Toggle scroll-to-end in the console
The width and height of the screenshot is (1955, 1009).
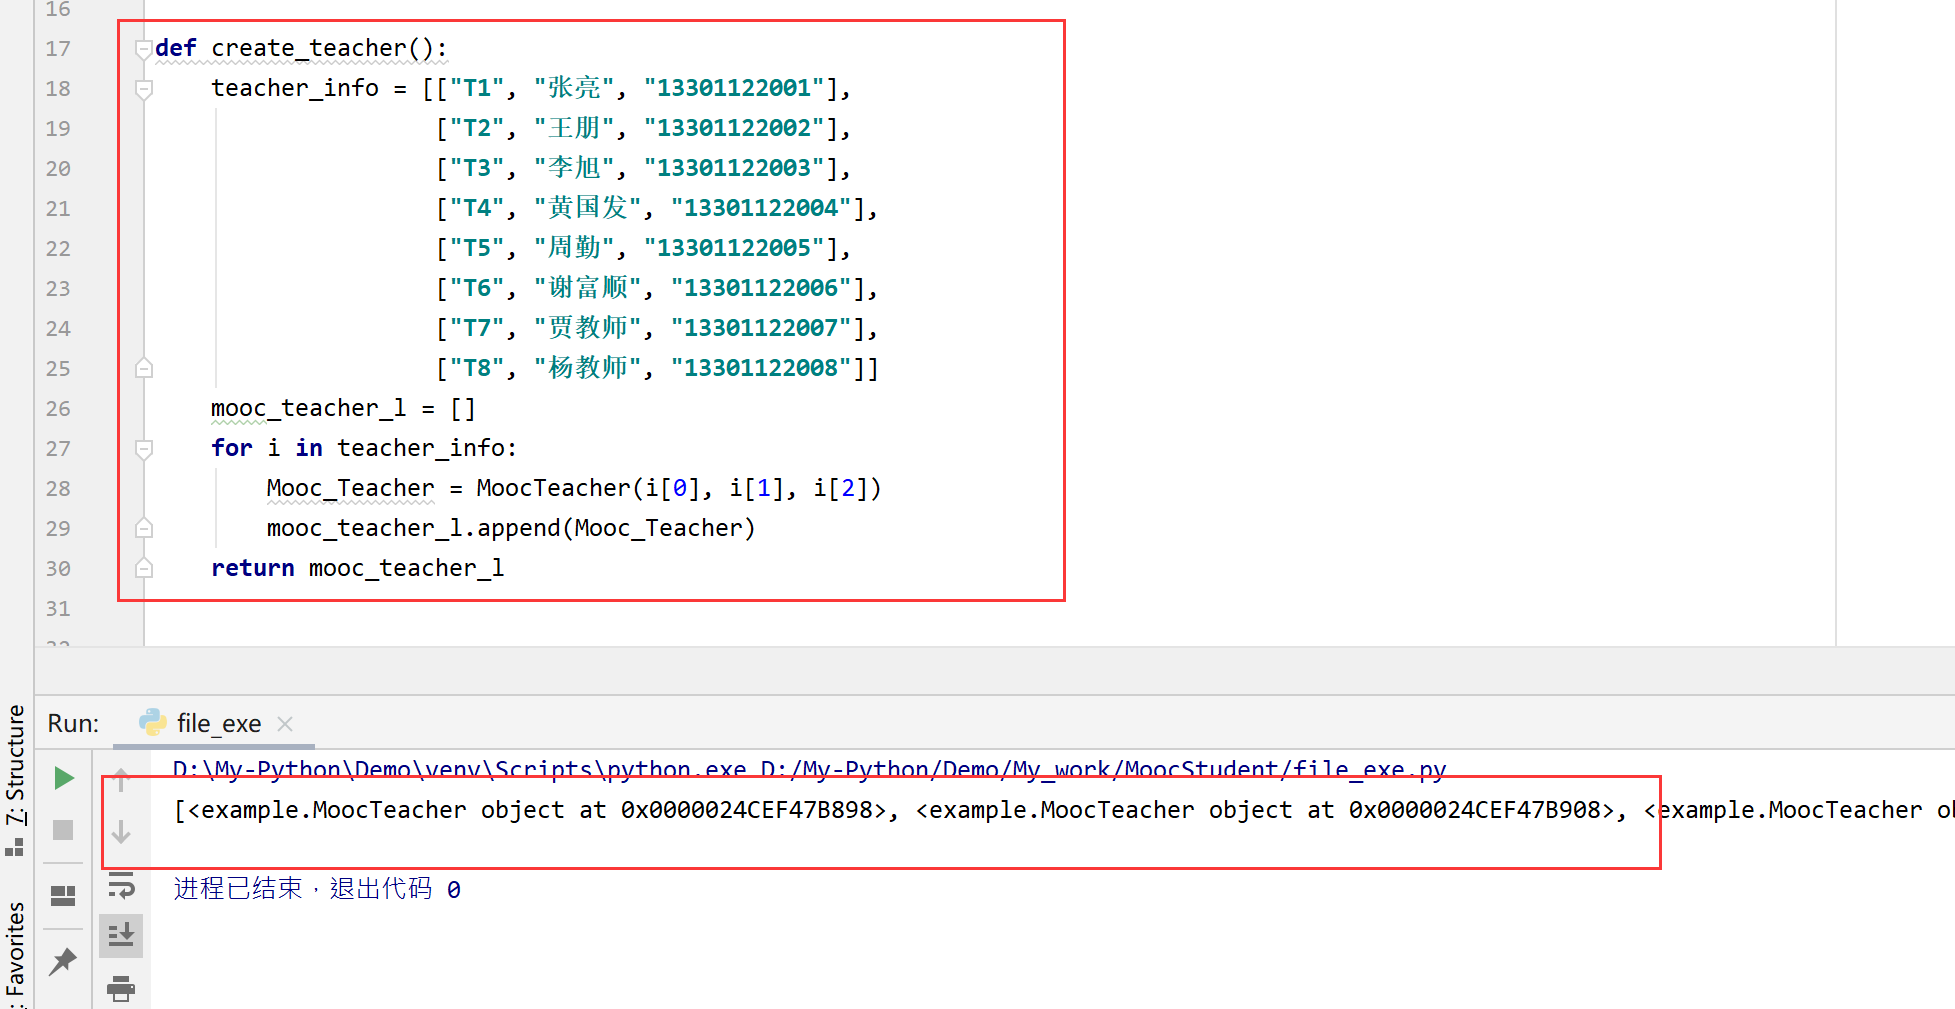coord(121,935)
